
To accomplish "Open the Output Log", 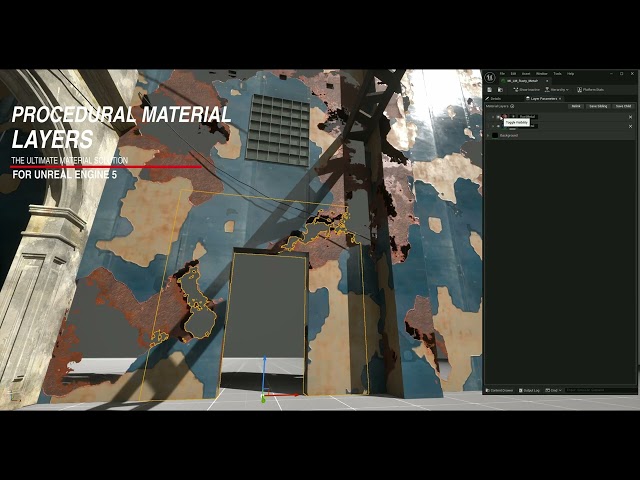I will click(x=529, y=391).
